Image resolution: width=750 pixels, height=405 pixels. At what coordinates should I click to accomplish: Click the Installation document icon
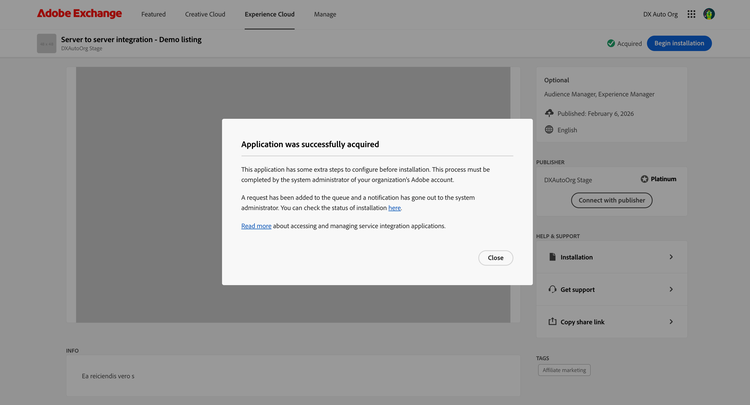click(552, 257)
